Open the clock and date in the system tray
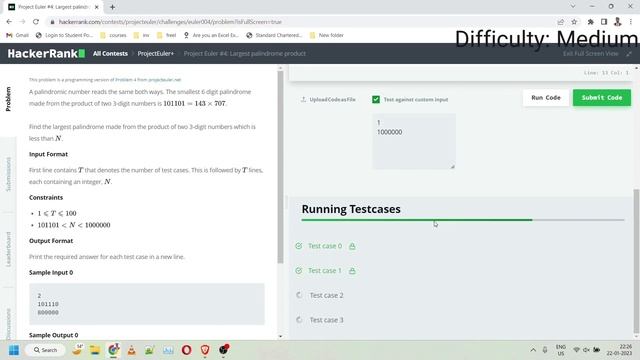This screenshot has height=360, width=640. tap(620, 350)
